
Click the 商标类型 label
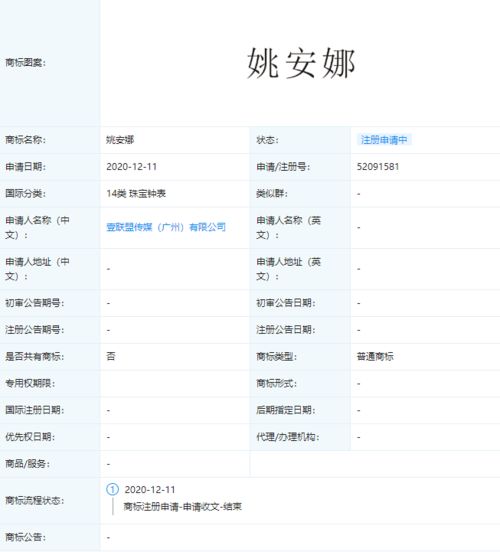[x=276, y=357]
